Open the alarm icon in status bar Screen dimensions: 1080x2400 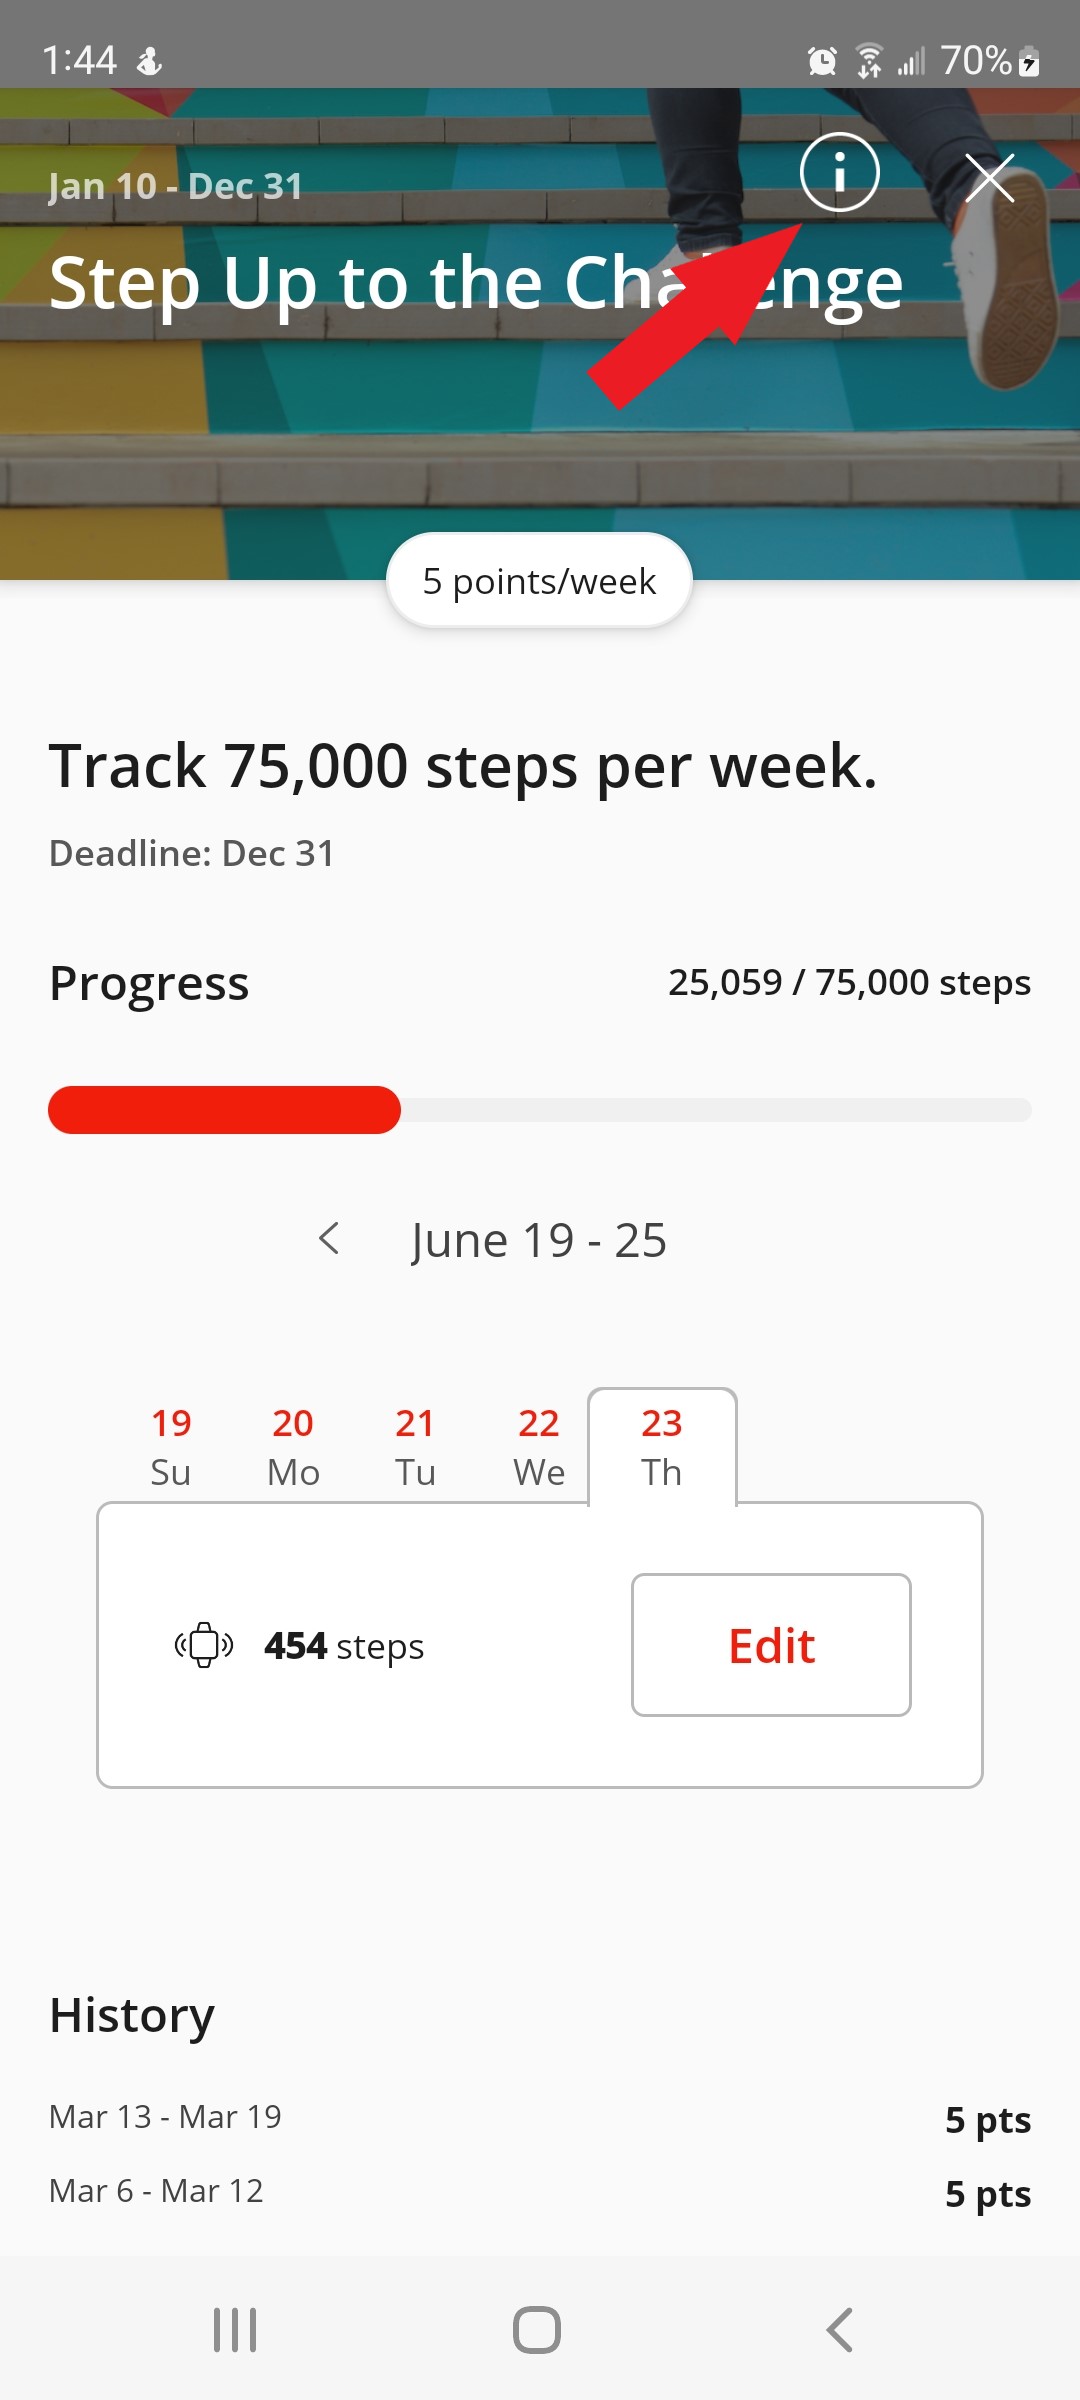pos(822,61)
